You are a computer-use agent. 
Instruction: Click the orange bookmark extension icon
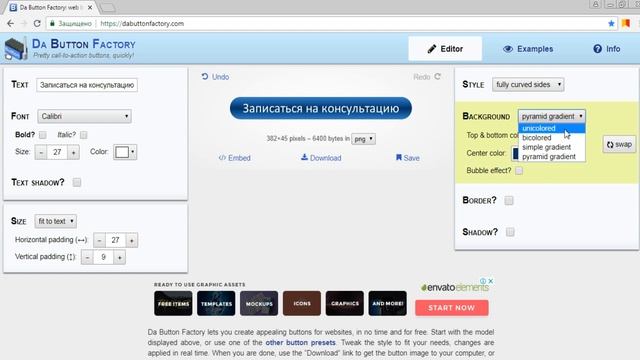click(x=626, y=23)
